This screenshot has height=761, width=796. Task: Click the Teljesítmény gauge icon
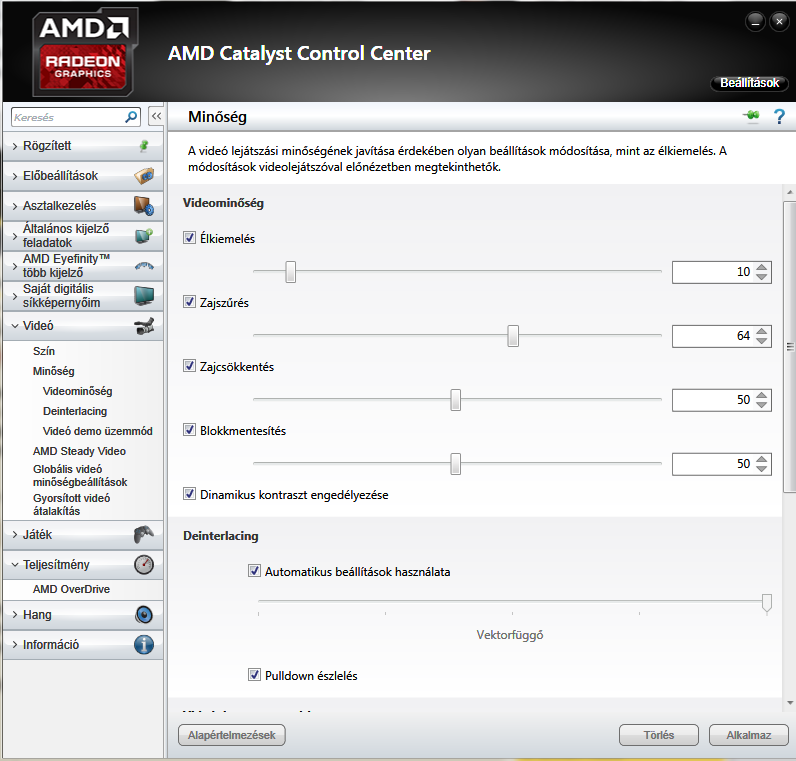coord(144,565)
